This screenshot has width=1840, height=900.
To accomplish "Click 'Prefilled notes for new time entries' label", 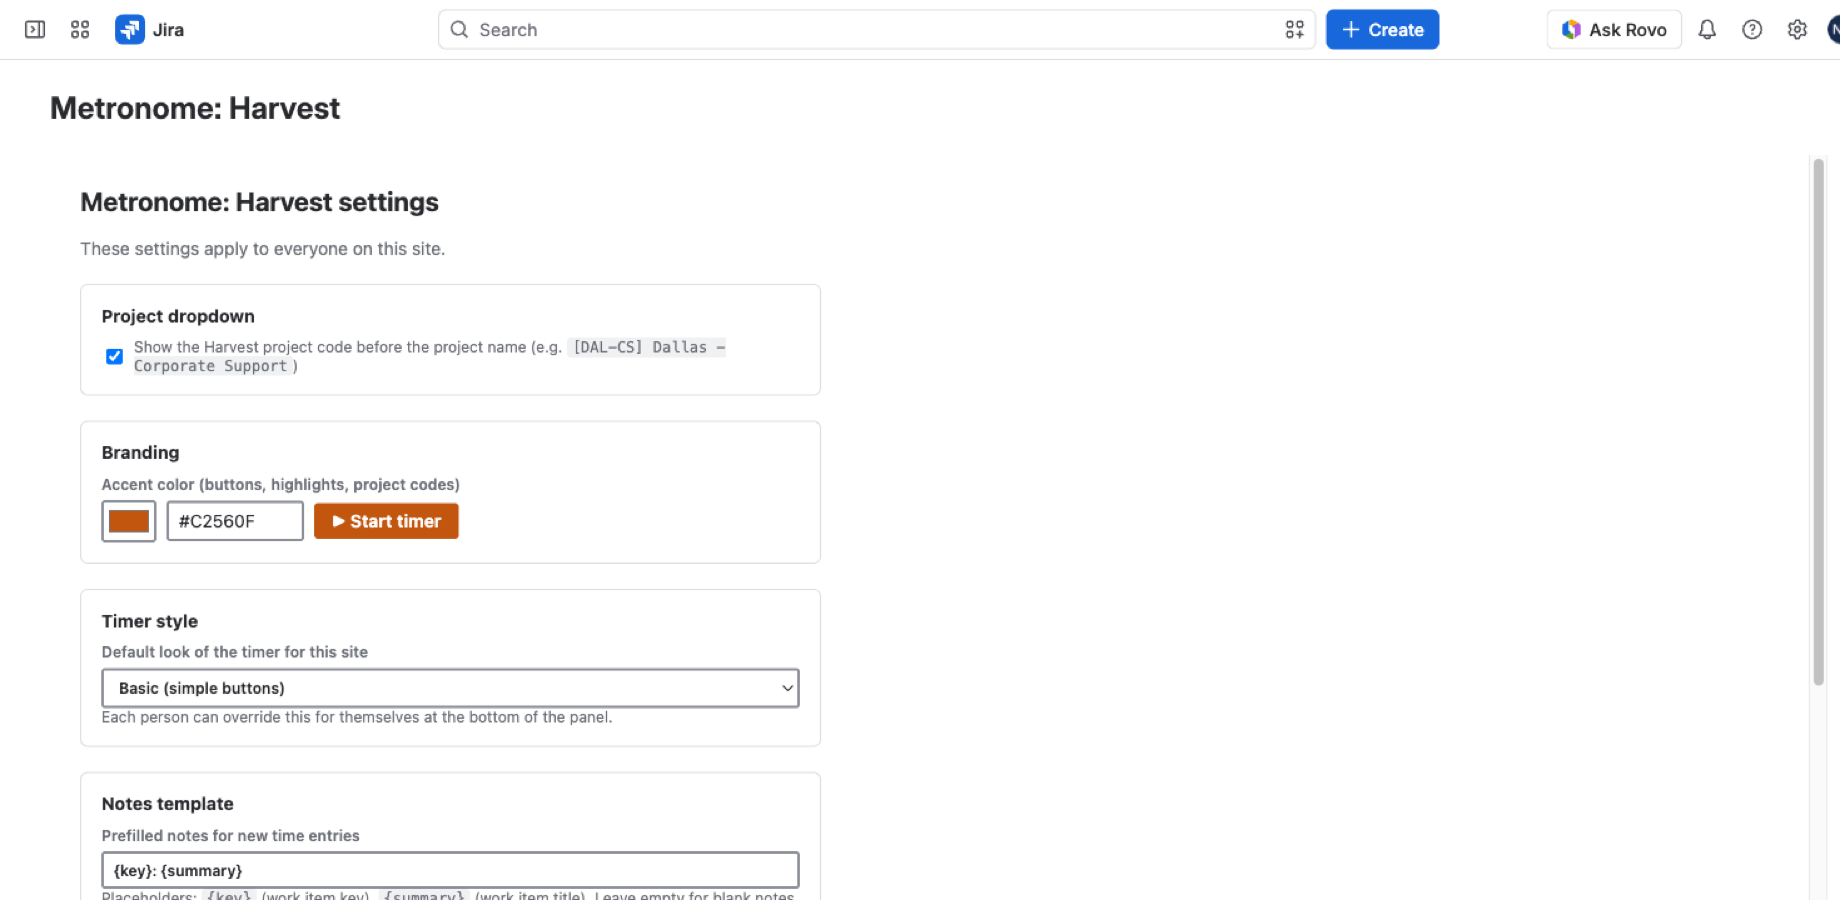I will point(230,836).
